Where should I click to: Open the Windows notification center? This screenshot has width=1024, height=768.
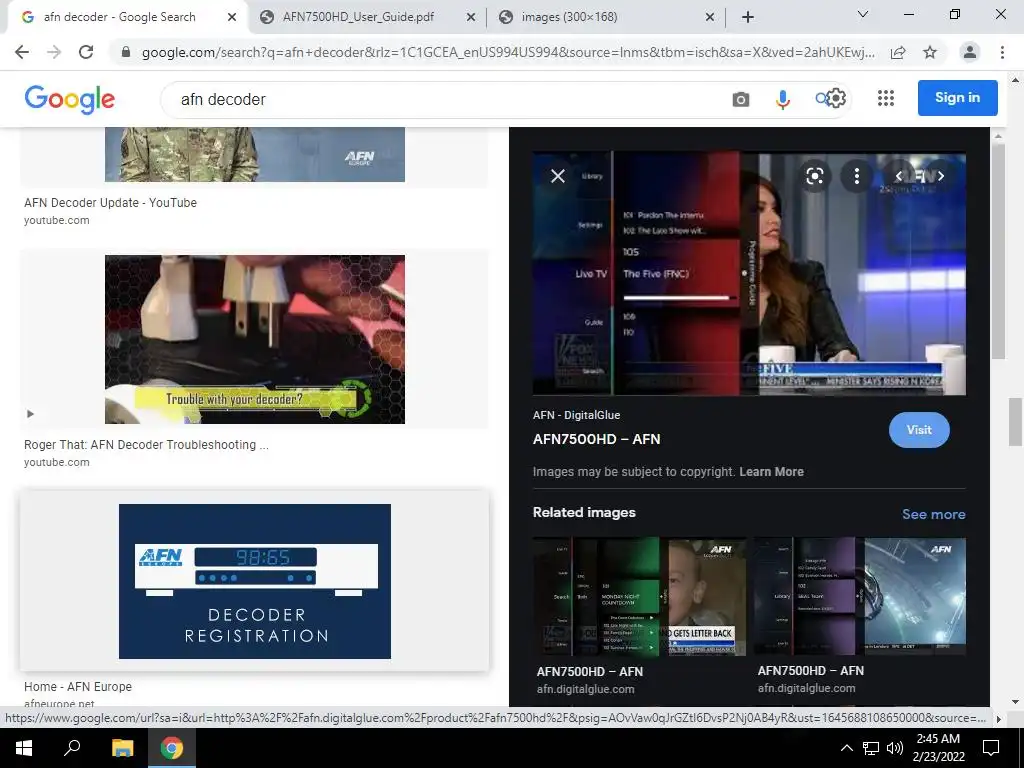pos(991,748)
